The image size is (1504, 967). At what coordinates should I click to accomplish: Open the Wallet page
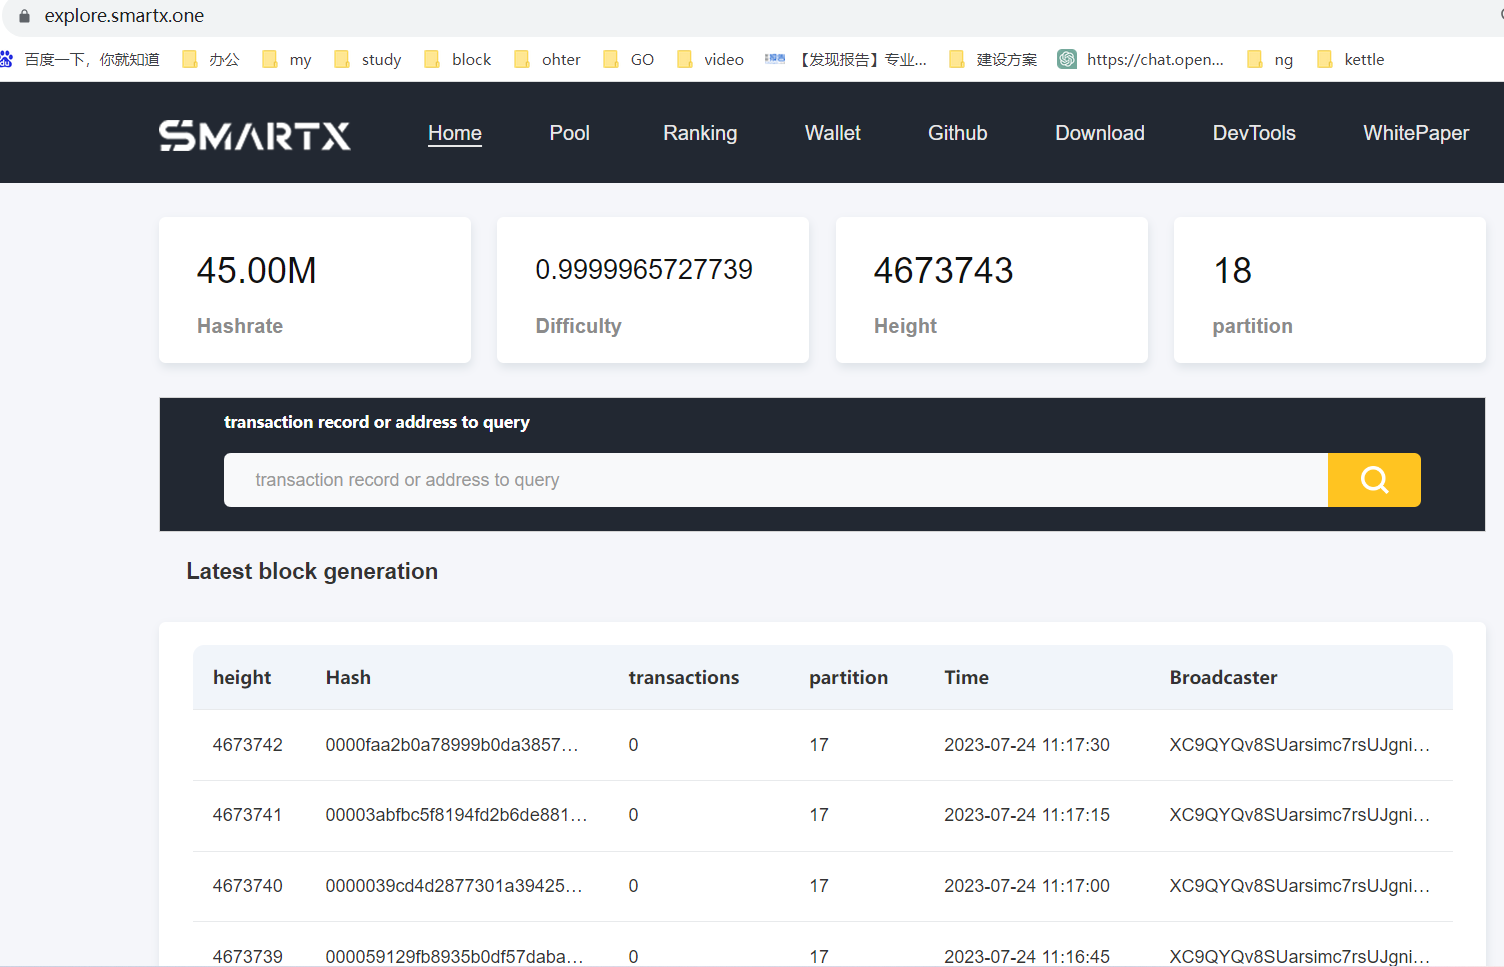coord(833,133)
